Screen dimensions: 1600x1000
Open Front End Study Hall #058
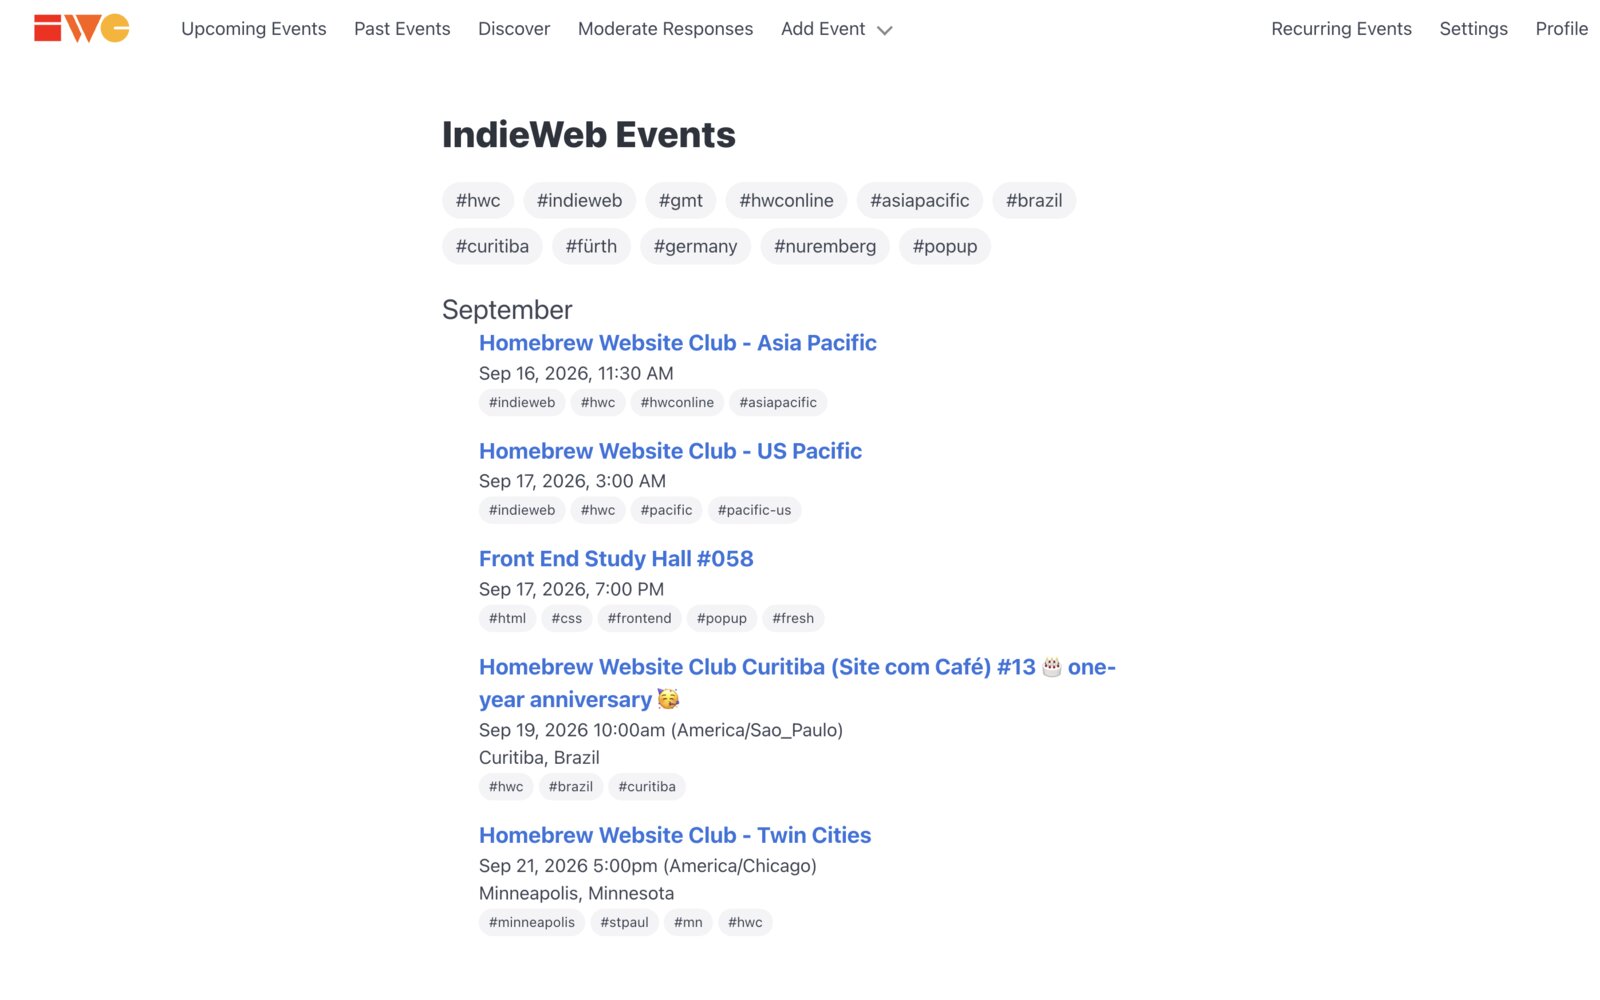click(616, 559)
